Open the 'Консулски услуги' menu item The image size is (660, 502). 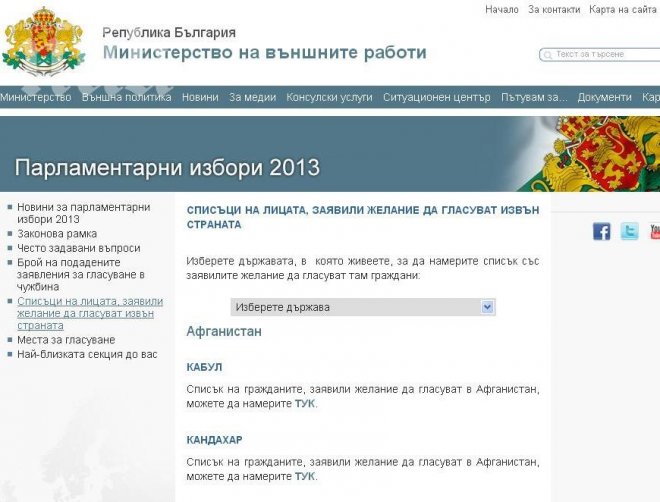click(329, 97)
